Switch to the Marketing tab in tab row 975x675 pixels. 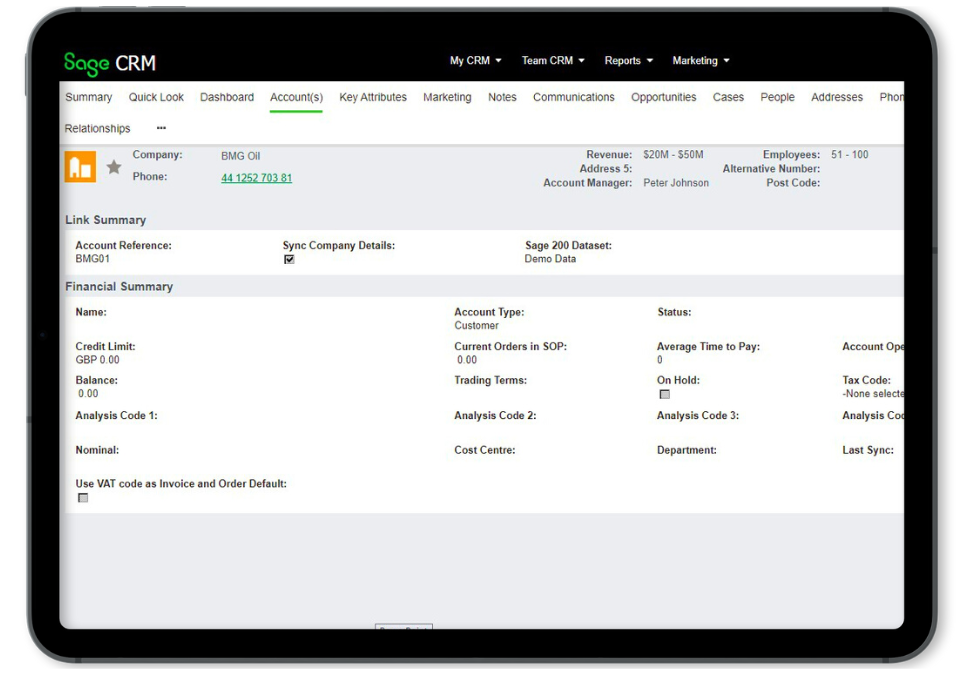point(447,97)
